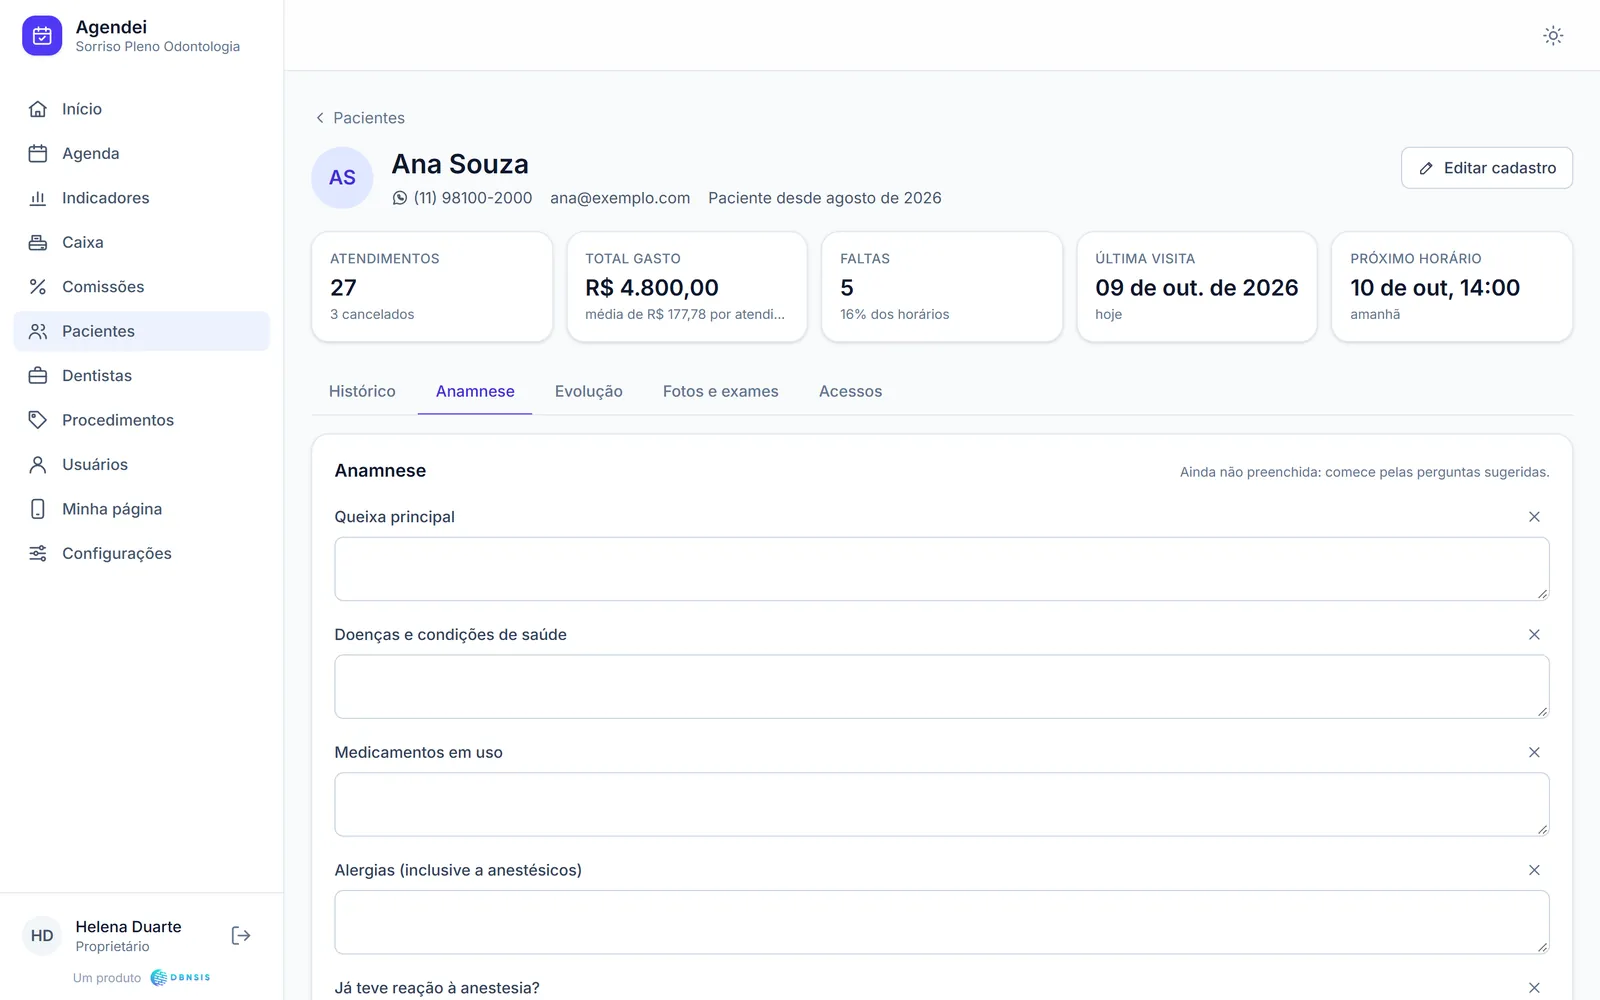The image size is (1600, 1000).
Task: Click the DBNSIS product logo
Action: 180,978
